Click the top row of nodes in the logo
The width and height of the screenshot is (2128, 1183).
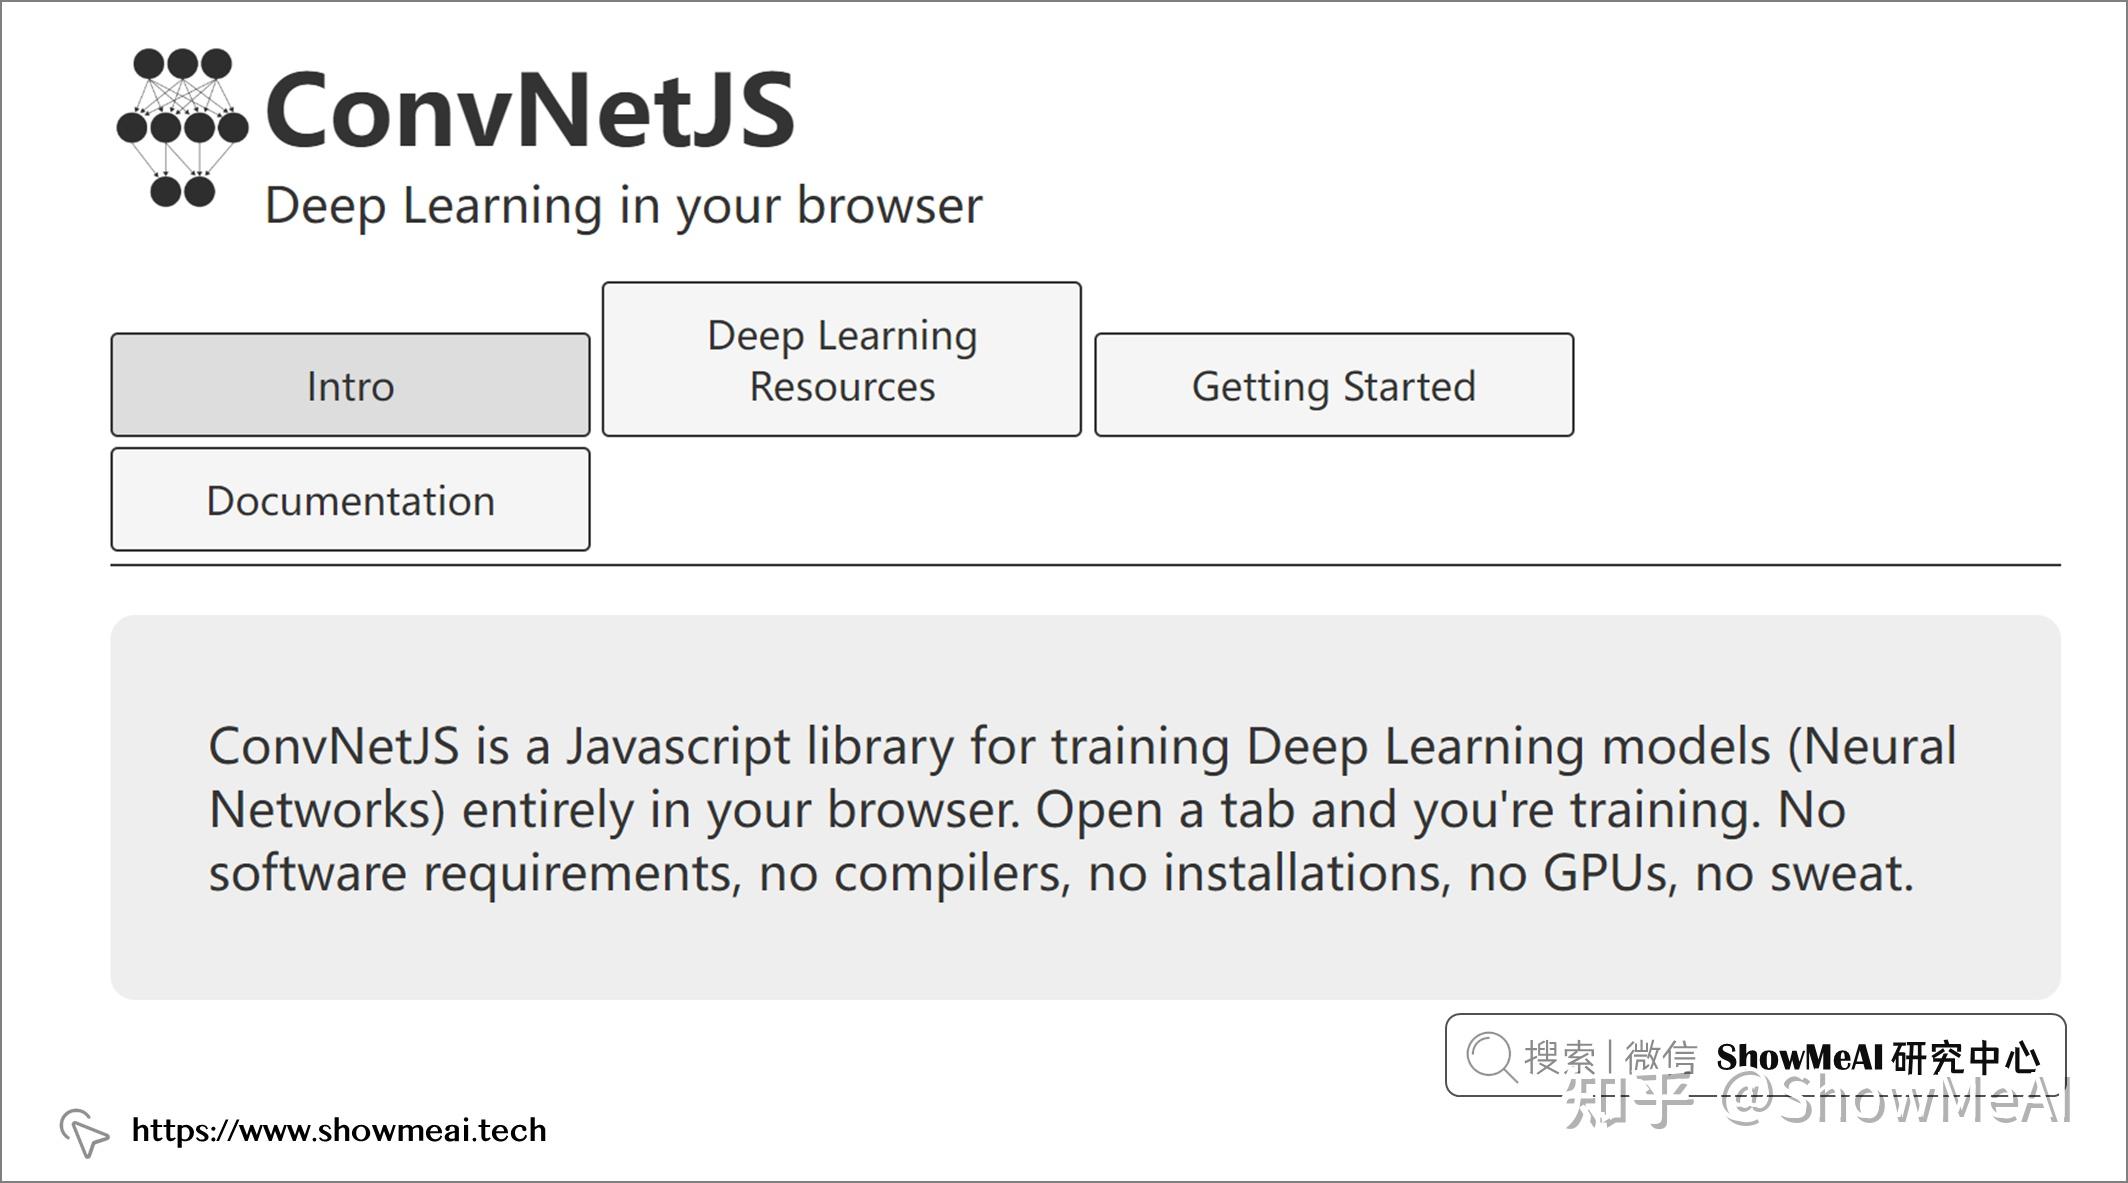pos(182,65)
